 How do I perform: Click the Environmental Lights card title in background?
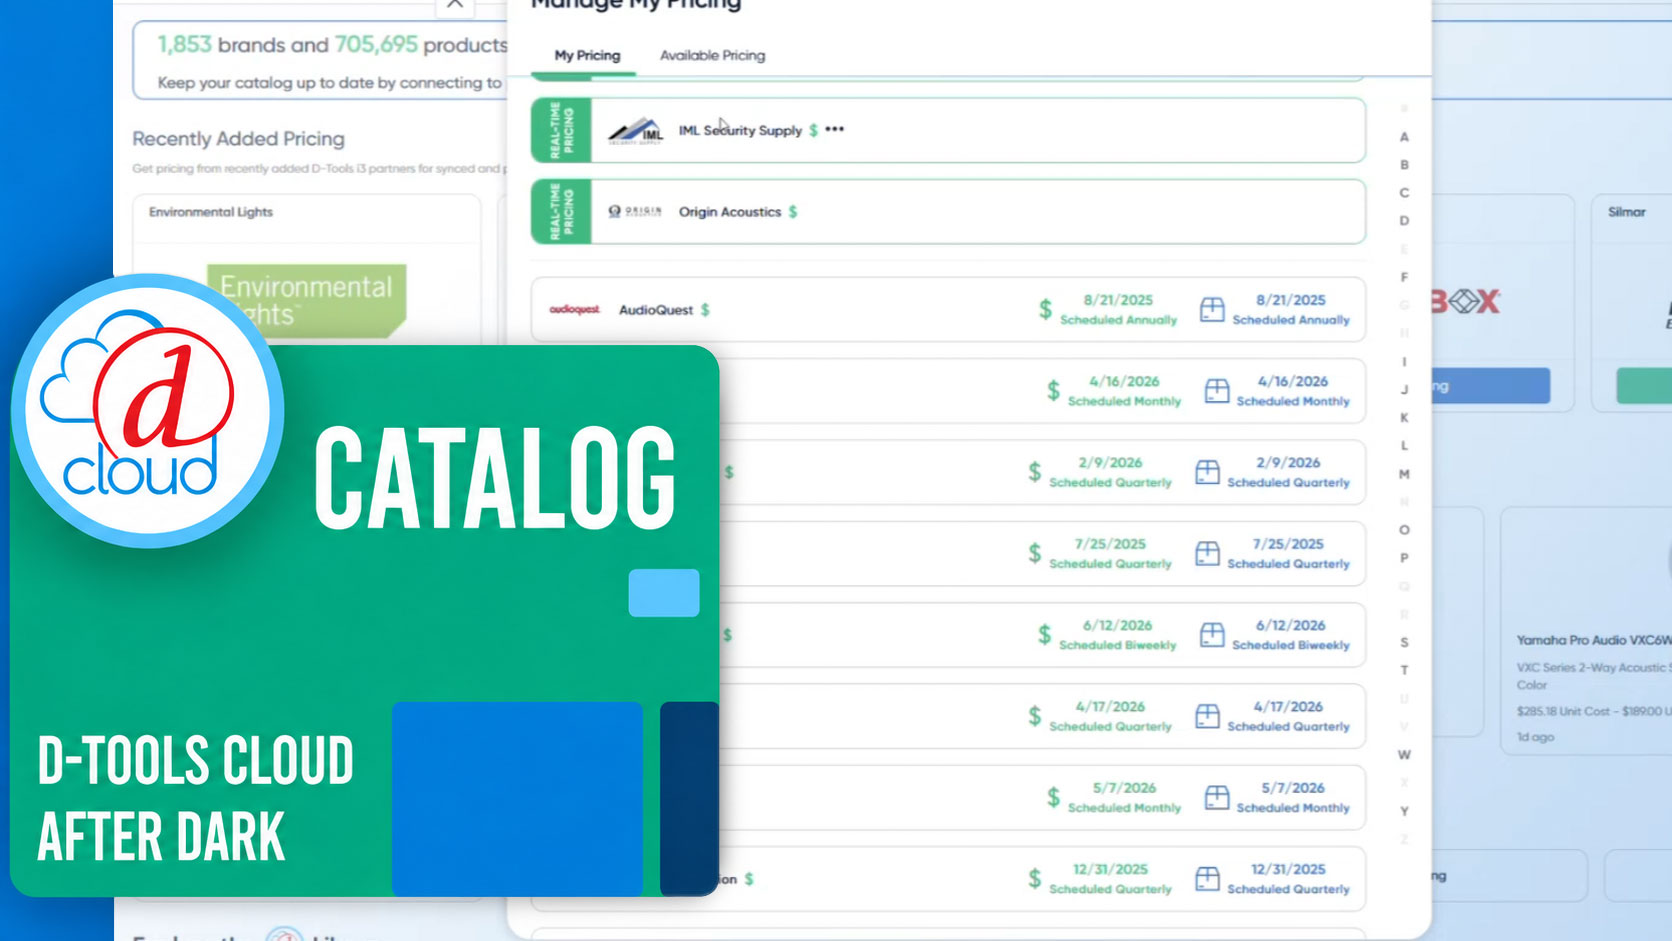point(211,212)
